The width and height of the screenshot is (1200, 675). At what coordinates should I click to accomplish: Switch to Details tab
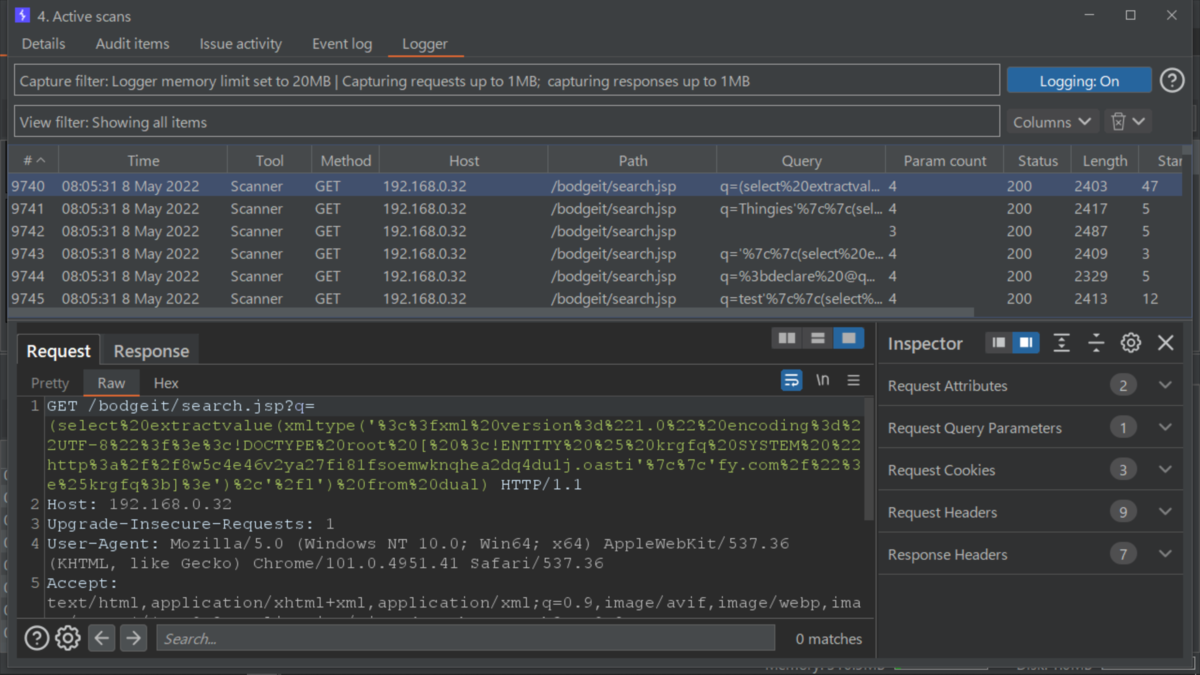(43, 44)
